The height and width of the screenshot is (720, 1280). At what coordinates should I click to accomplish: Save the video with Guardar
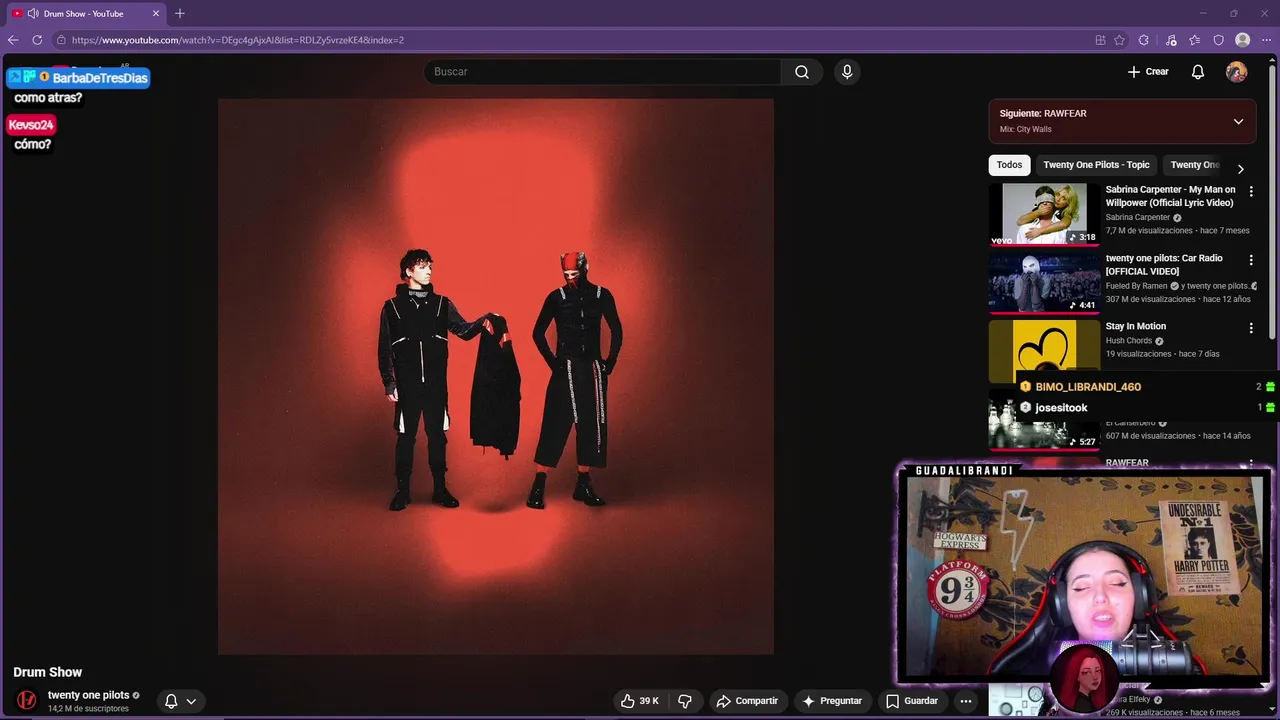(912, 701)
